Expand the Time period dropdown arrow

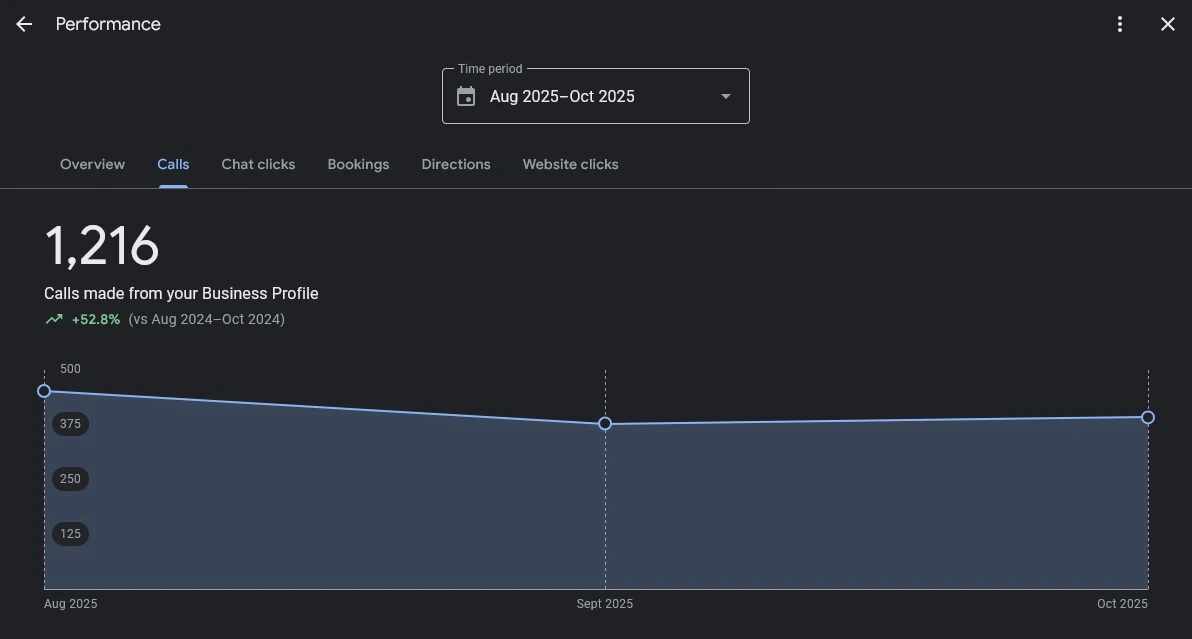725,97
